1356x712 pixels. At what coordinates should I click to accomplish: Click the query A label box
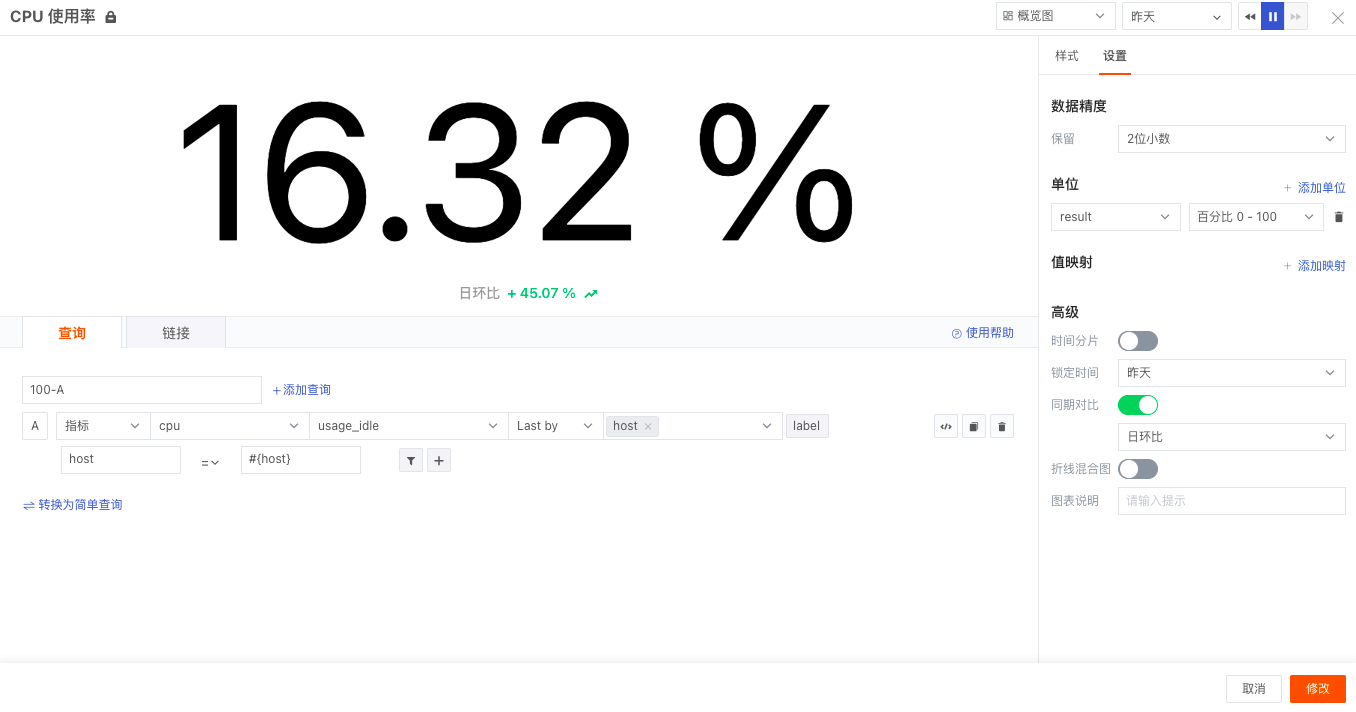click(x=35, y=426)
